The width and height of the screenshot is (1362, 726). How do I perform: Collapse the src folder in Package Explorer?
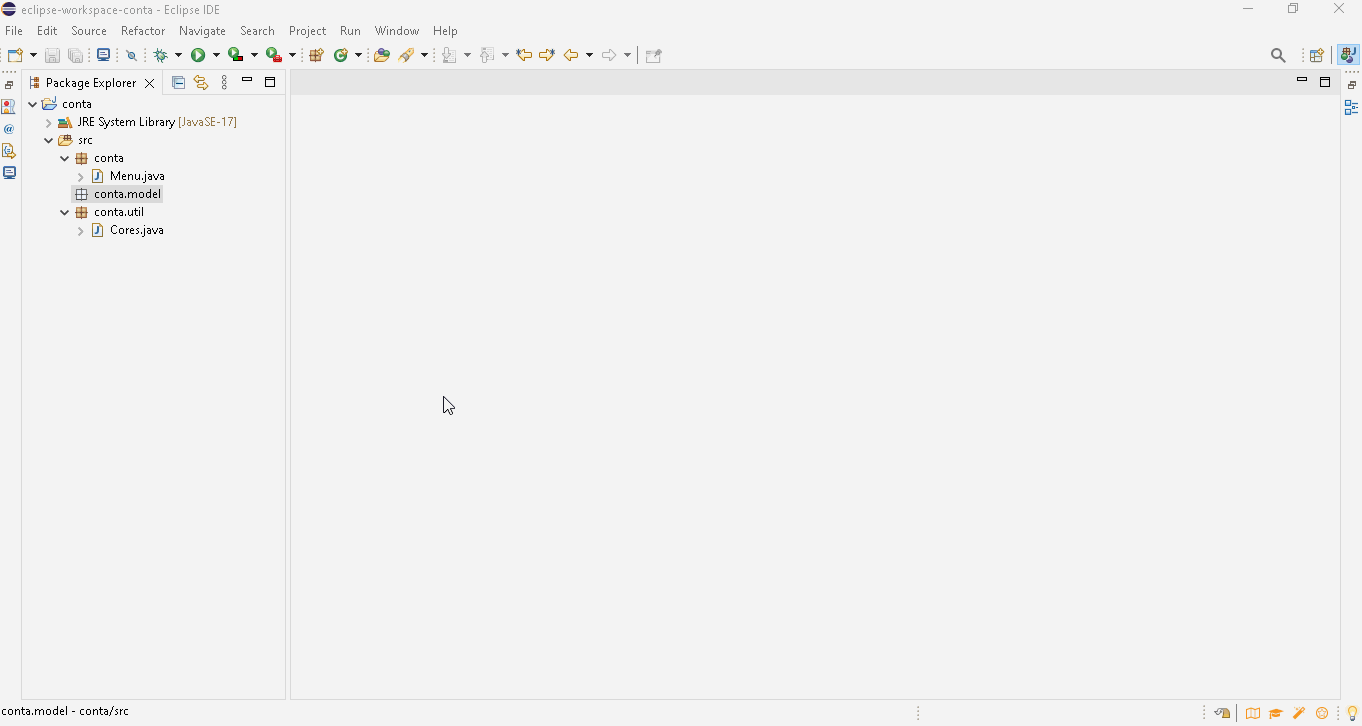(x=48, y=140)
